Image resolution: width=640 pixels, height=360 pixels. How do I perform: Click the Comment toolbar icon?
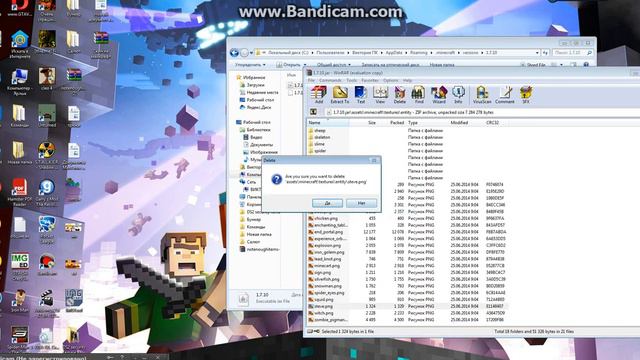point(505,95)
